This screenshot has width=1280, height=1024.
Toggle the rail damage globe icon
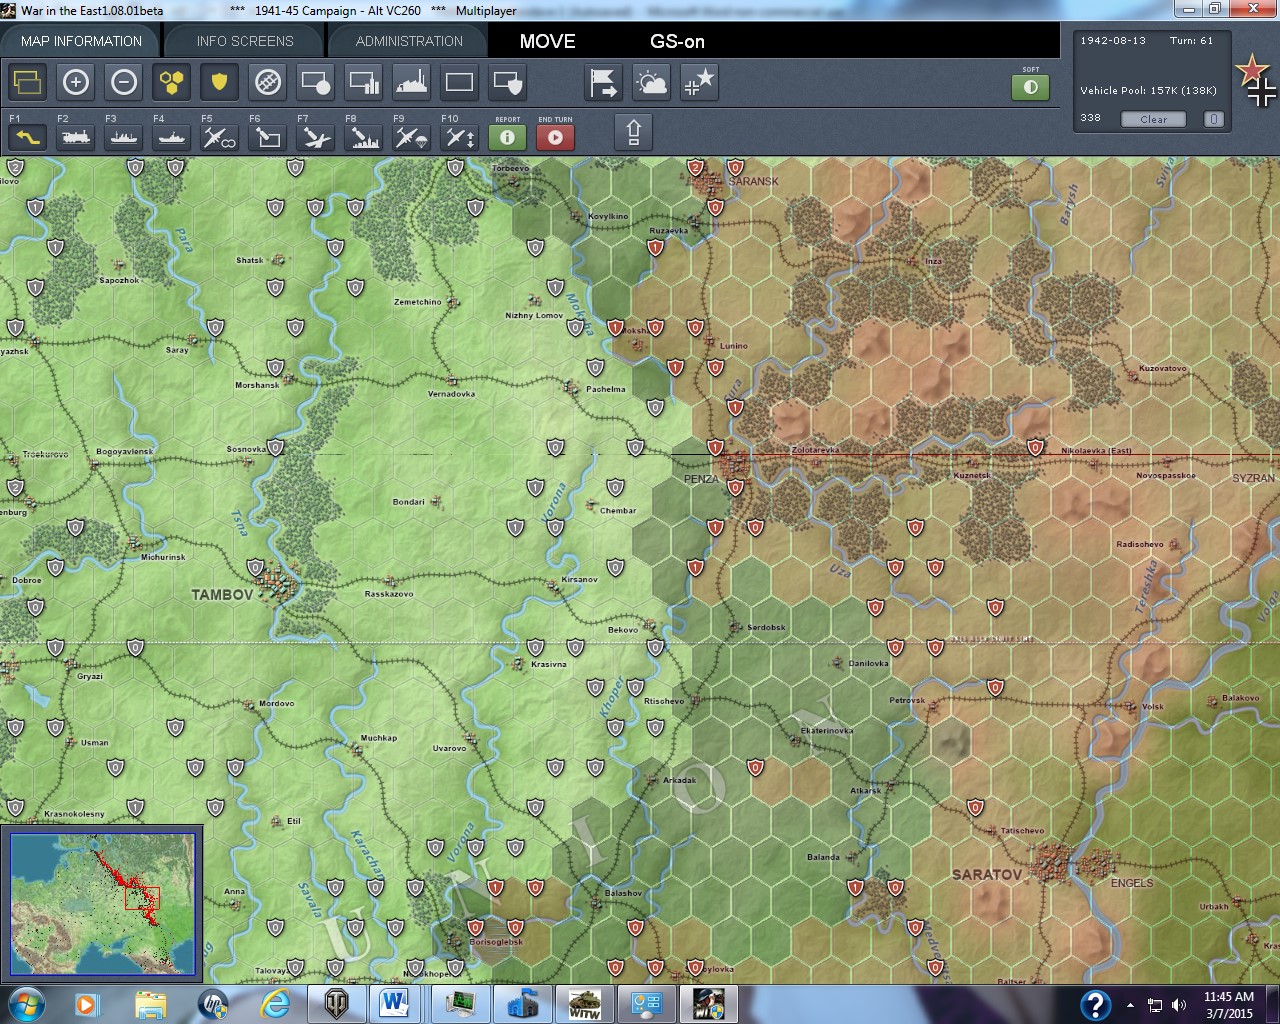pos(268,82)
